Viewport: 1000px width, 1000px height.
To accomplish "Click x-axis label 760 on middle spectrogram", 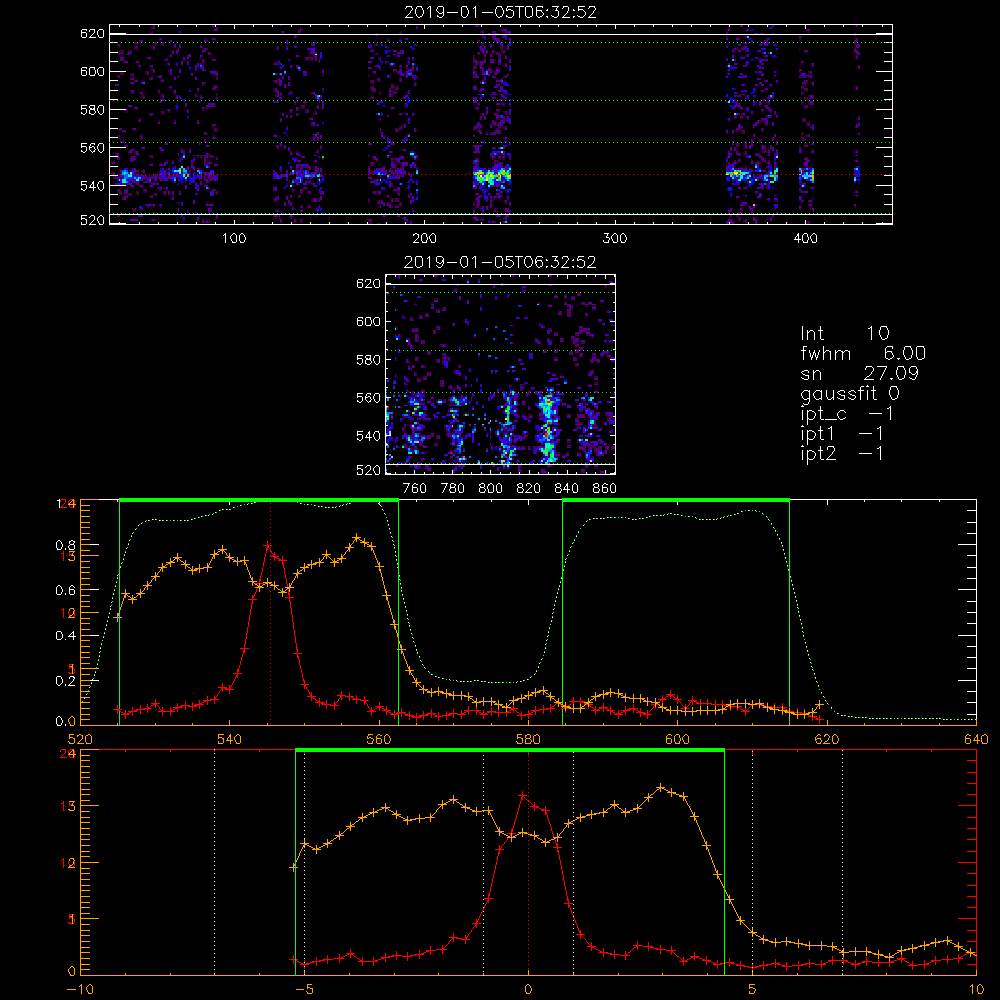I will [415, 489].
